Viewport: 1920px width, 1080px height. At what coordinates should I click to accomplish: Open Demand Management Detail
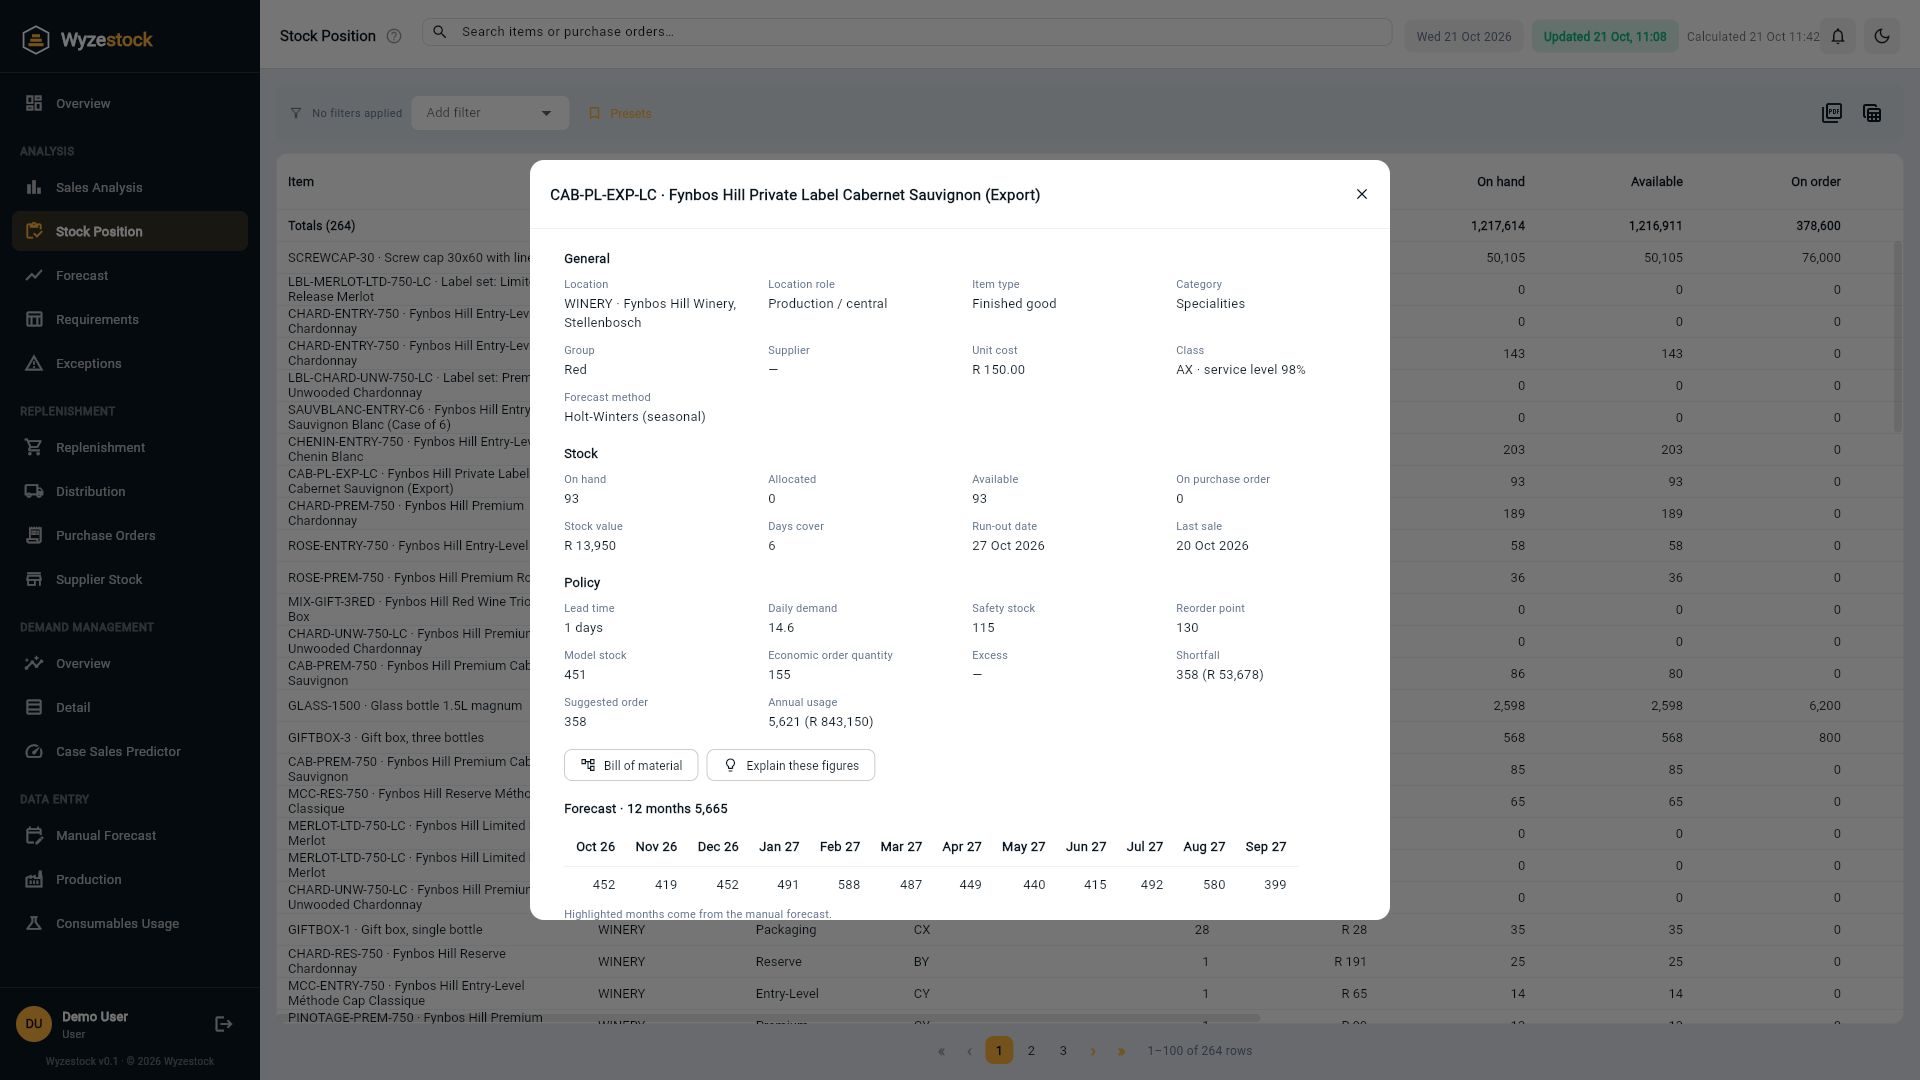[130, 707]
